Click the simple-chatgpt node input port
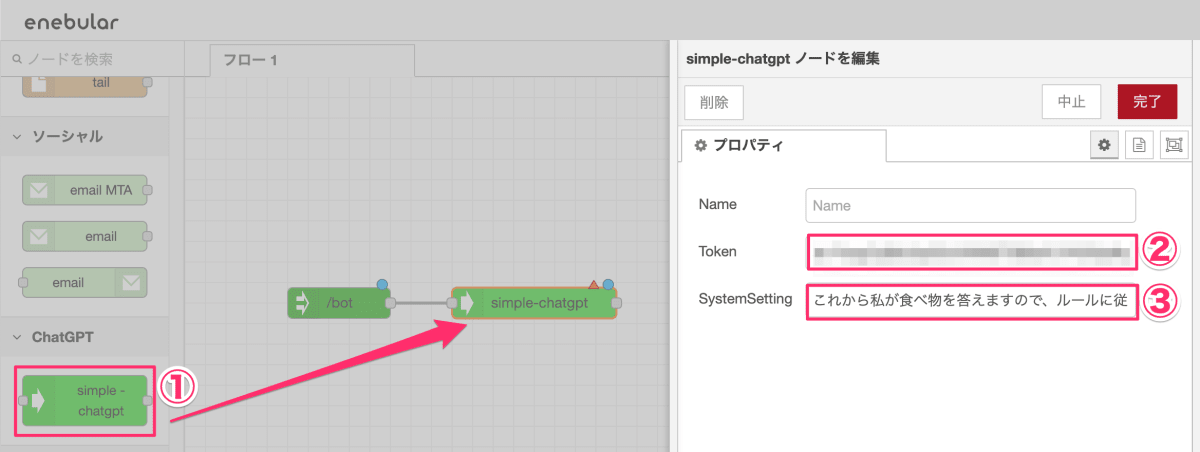 tap(452, 302)
